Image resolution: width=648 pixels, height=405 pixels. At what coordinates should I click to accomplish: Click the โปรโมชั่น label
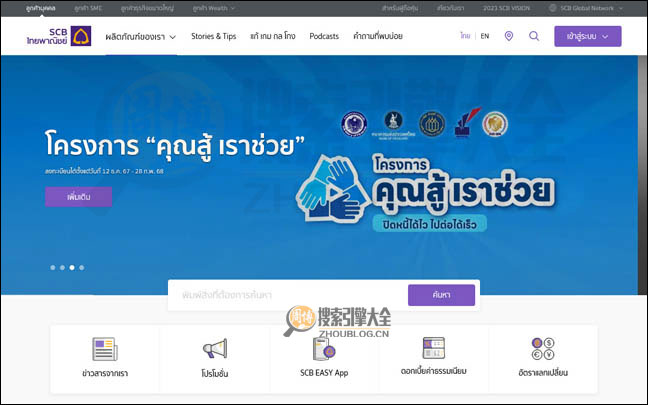(x=215, y=373)
